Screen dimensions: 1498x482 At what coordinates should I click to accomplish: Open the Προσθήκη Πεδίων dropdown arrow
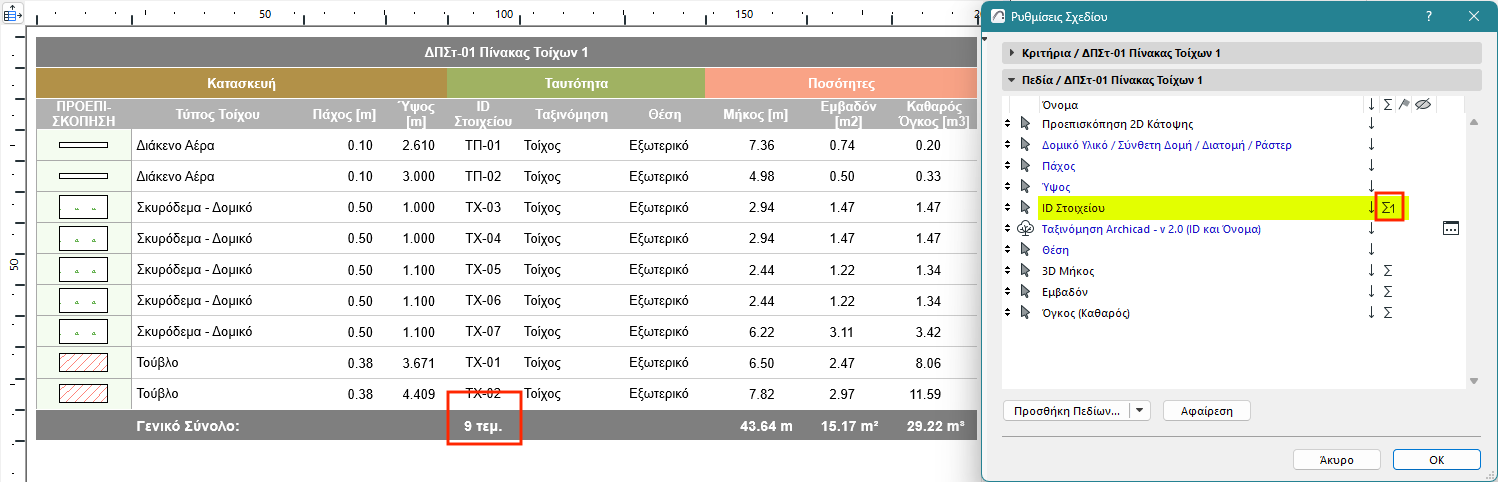click(x=1141, y=410)
